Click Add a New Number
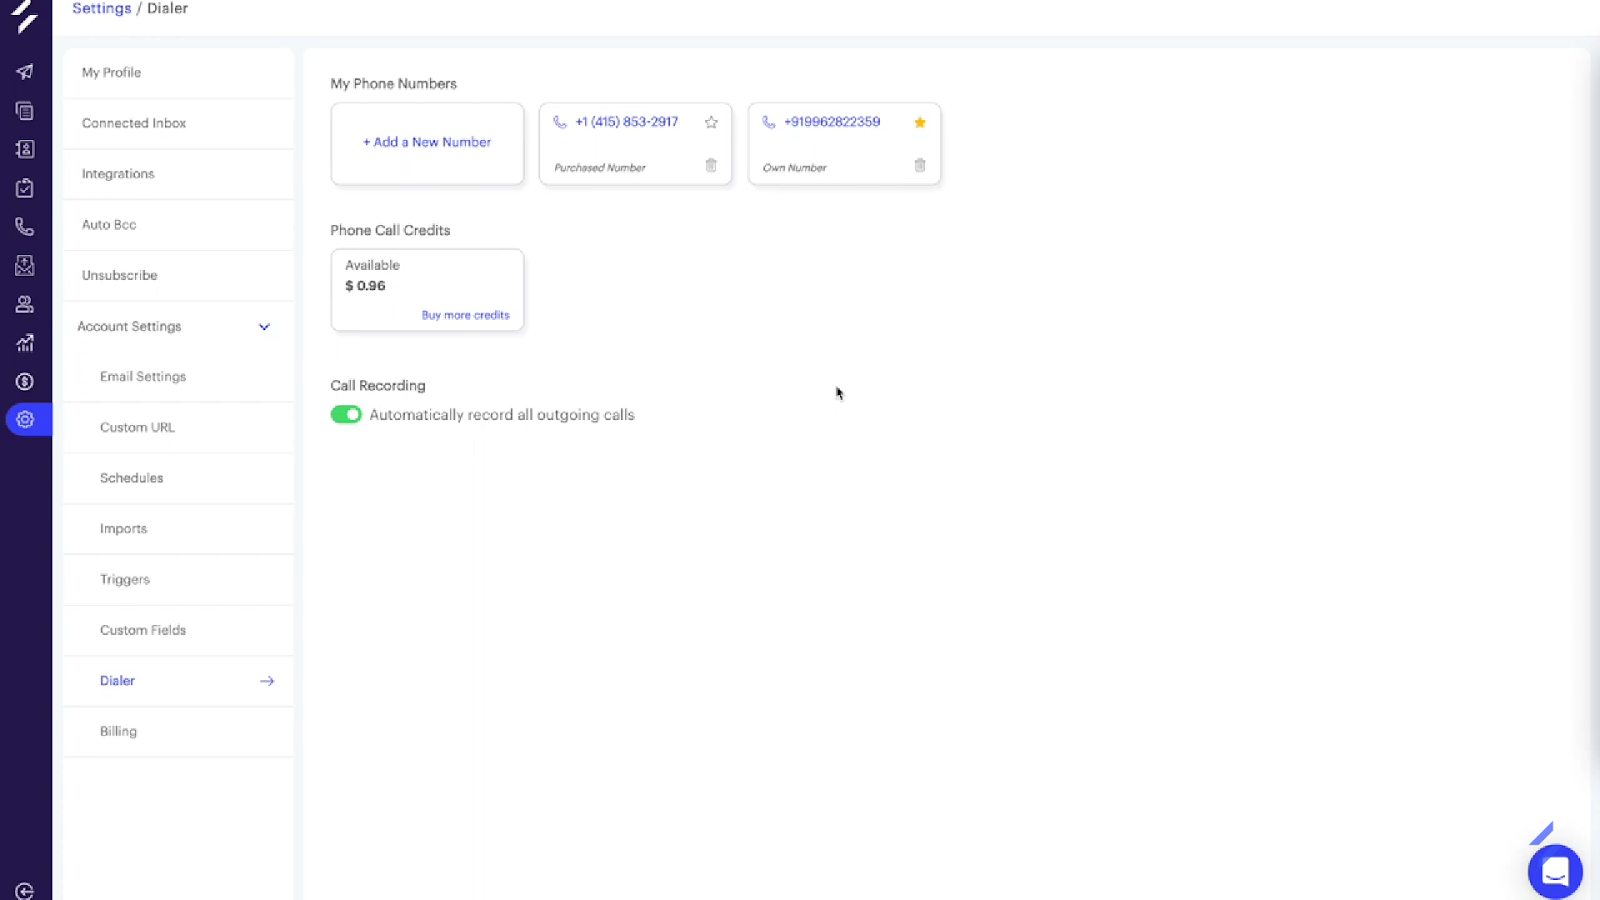This screenshot has height=900, width=1600. click(427, 142)
